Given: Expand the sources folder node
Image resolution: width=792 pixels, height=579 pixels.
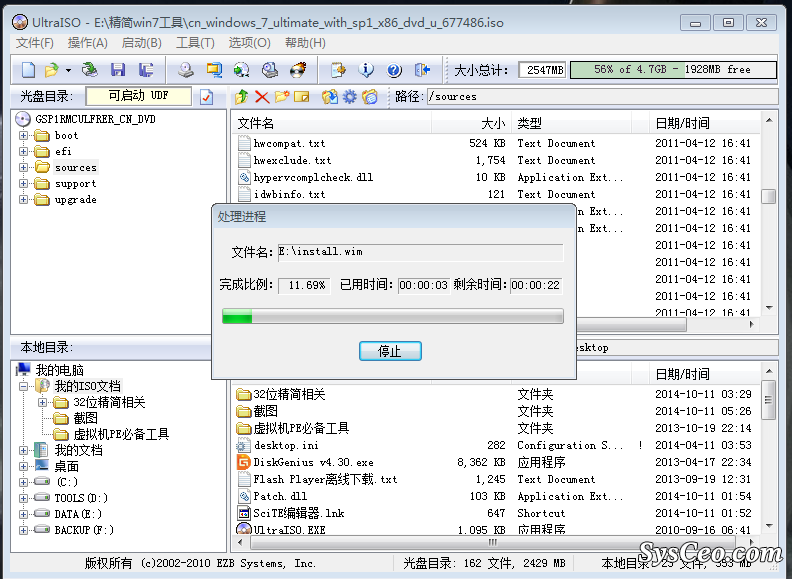Looking at the screenshot, I should click(23, 167).
